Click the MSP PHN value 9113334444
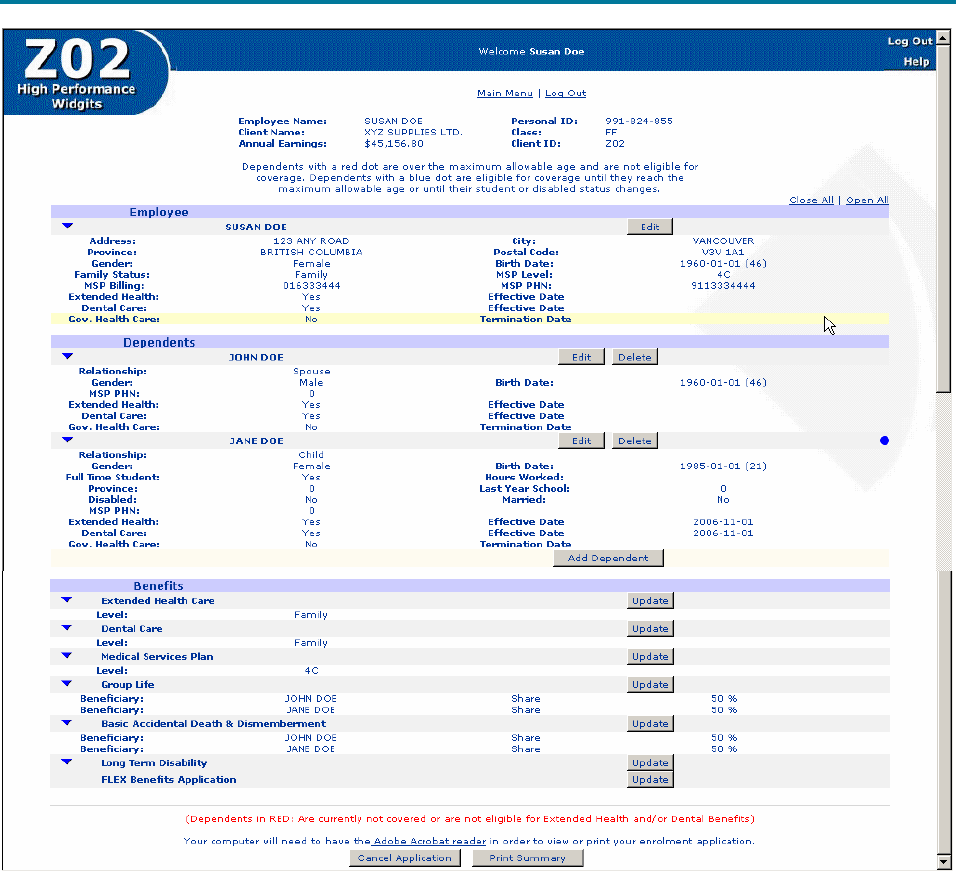Image resolution: width=956 pixels, height=871 pixels. [723, 285]
